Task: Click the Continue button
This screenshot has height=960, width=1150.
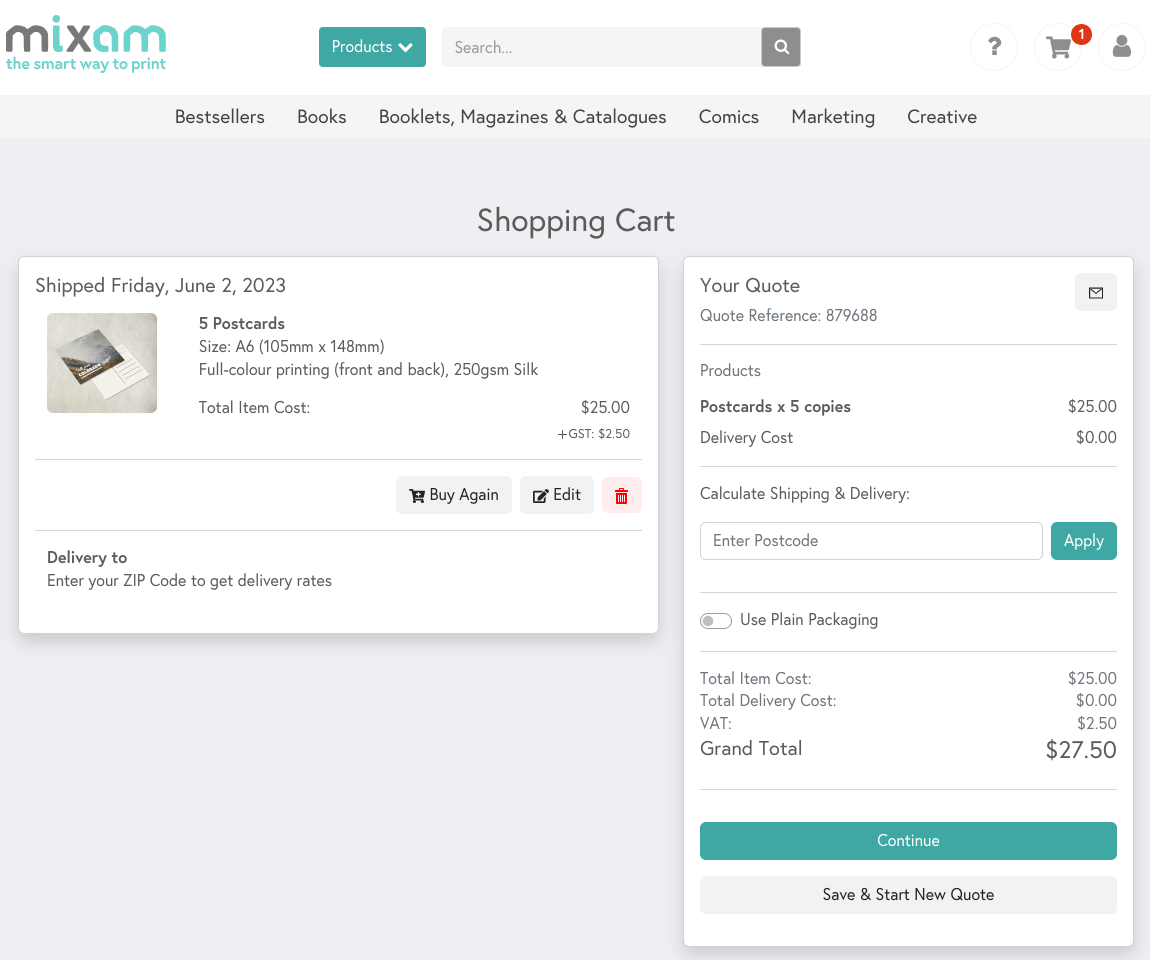Action: (x=908, y=841)
